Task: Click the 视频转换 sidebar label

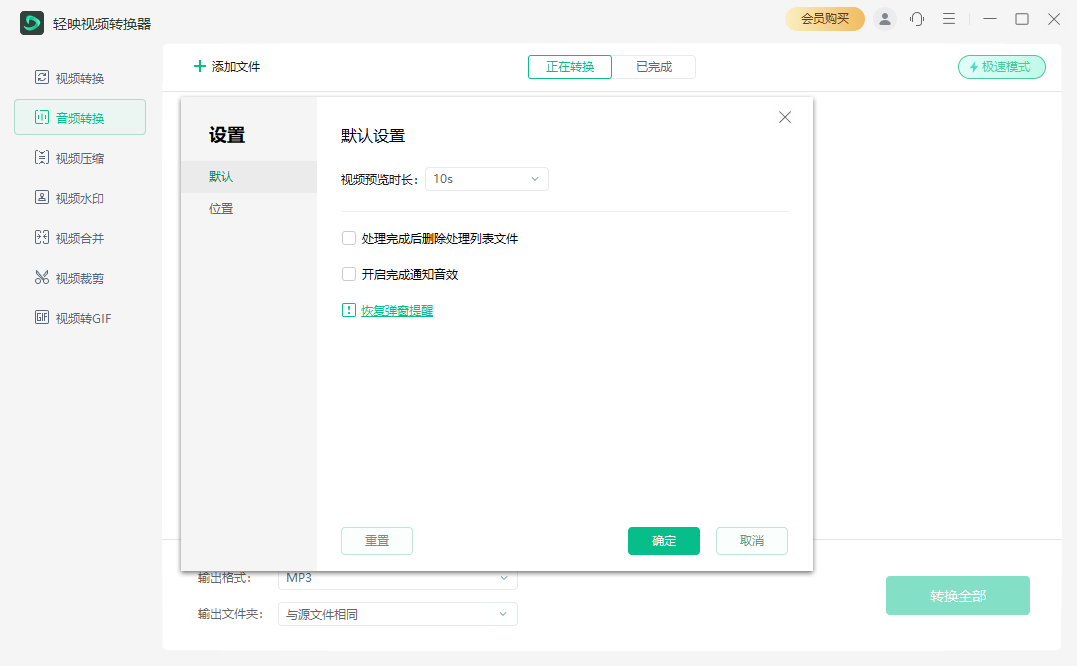Action: [x=80, y=78]
